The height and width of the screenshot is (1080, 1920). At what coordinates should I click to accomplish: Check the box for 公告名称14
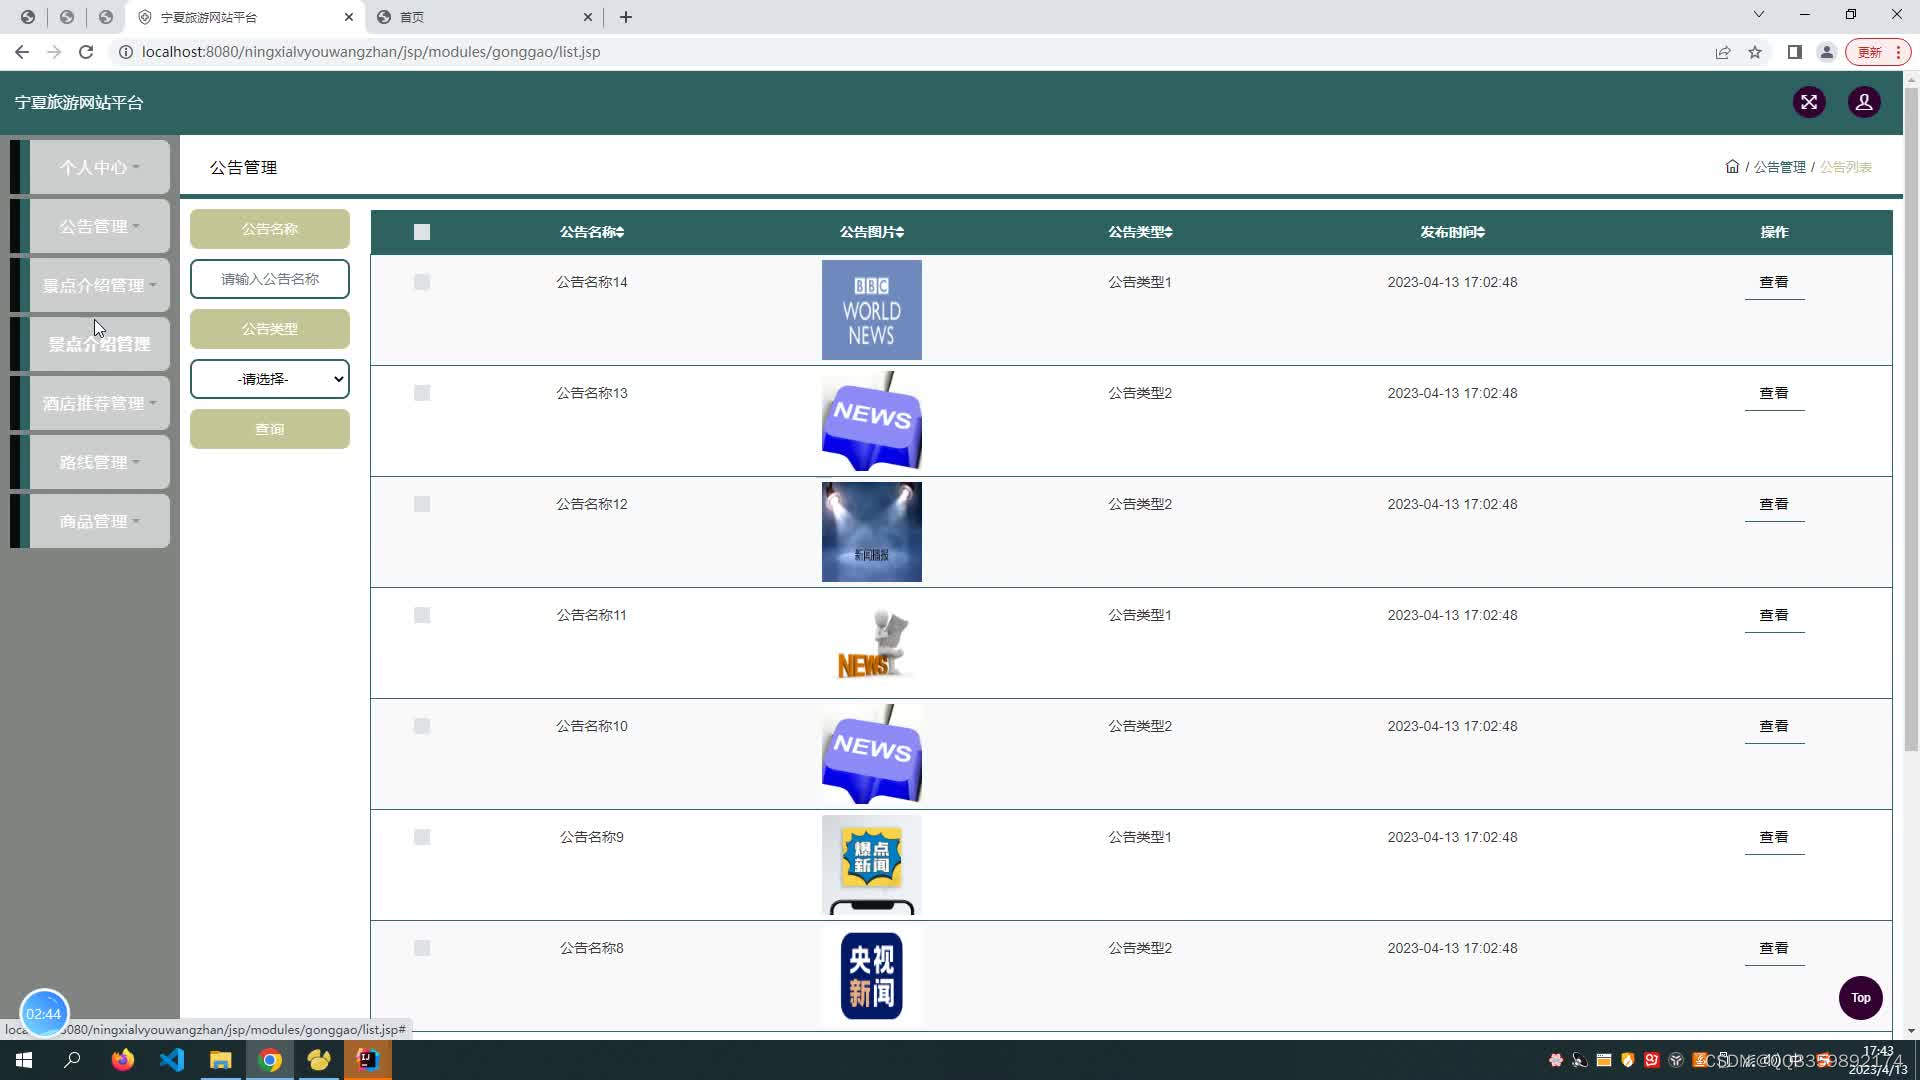point(422,283)
